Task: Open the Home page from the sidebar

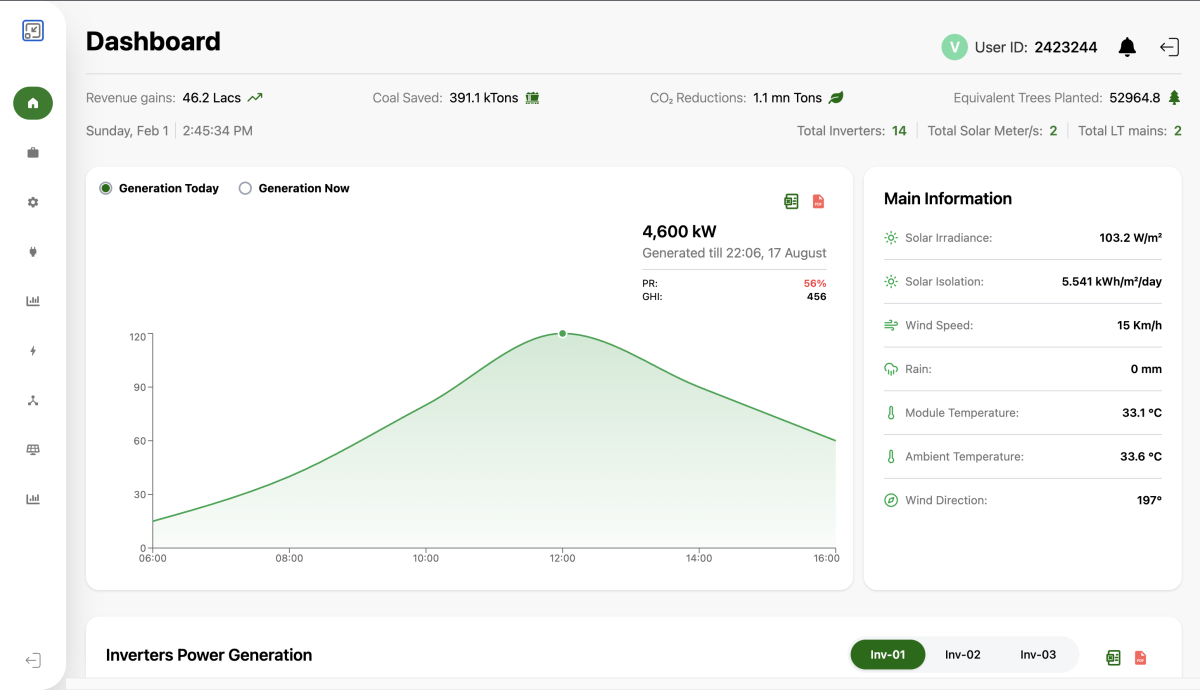Action: (33, 103)
